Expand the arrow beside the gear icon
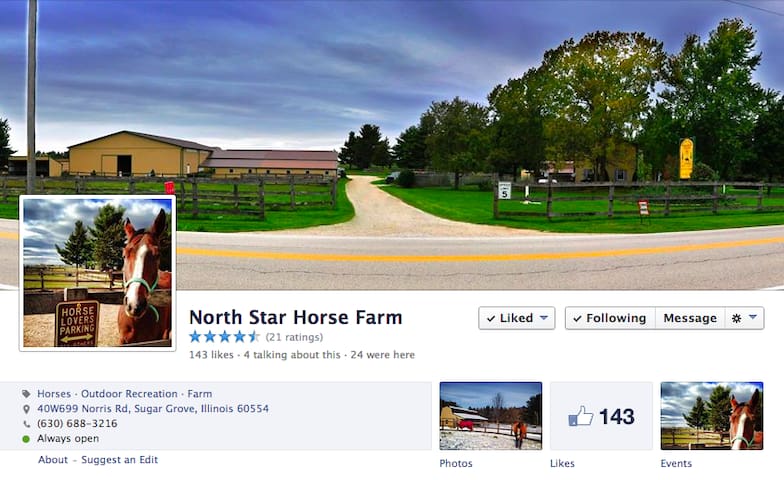 tap(753, 317)
